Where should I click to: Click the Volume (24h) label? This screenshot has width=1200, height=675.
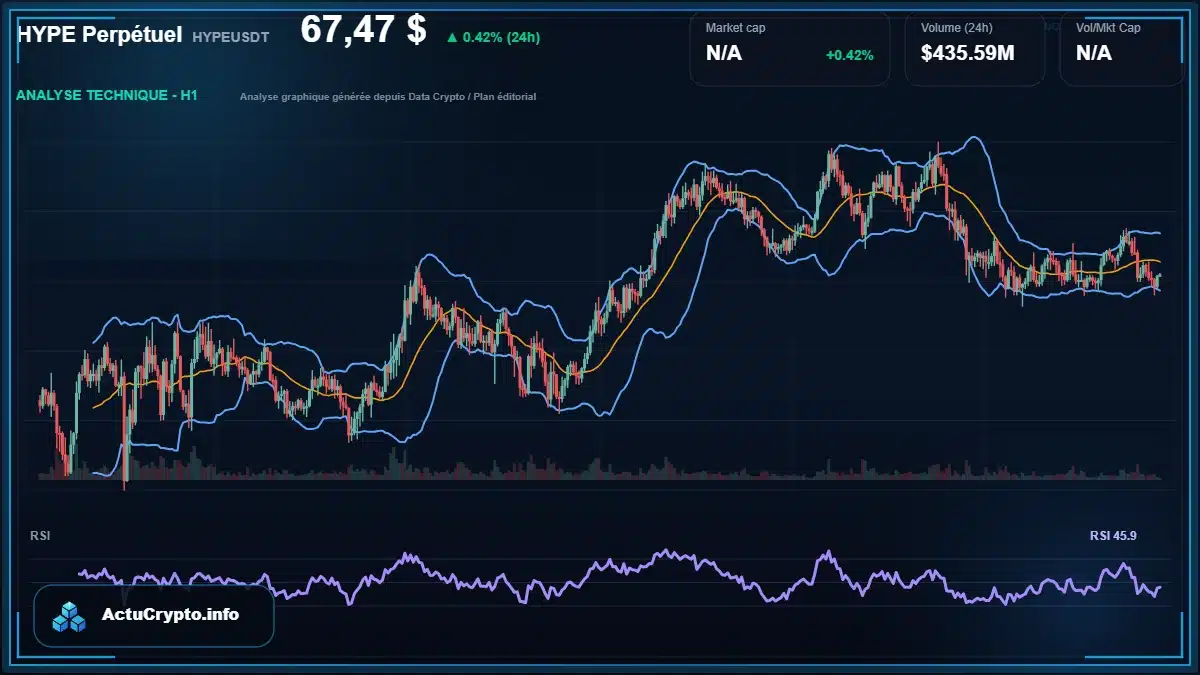[958, 28]
